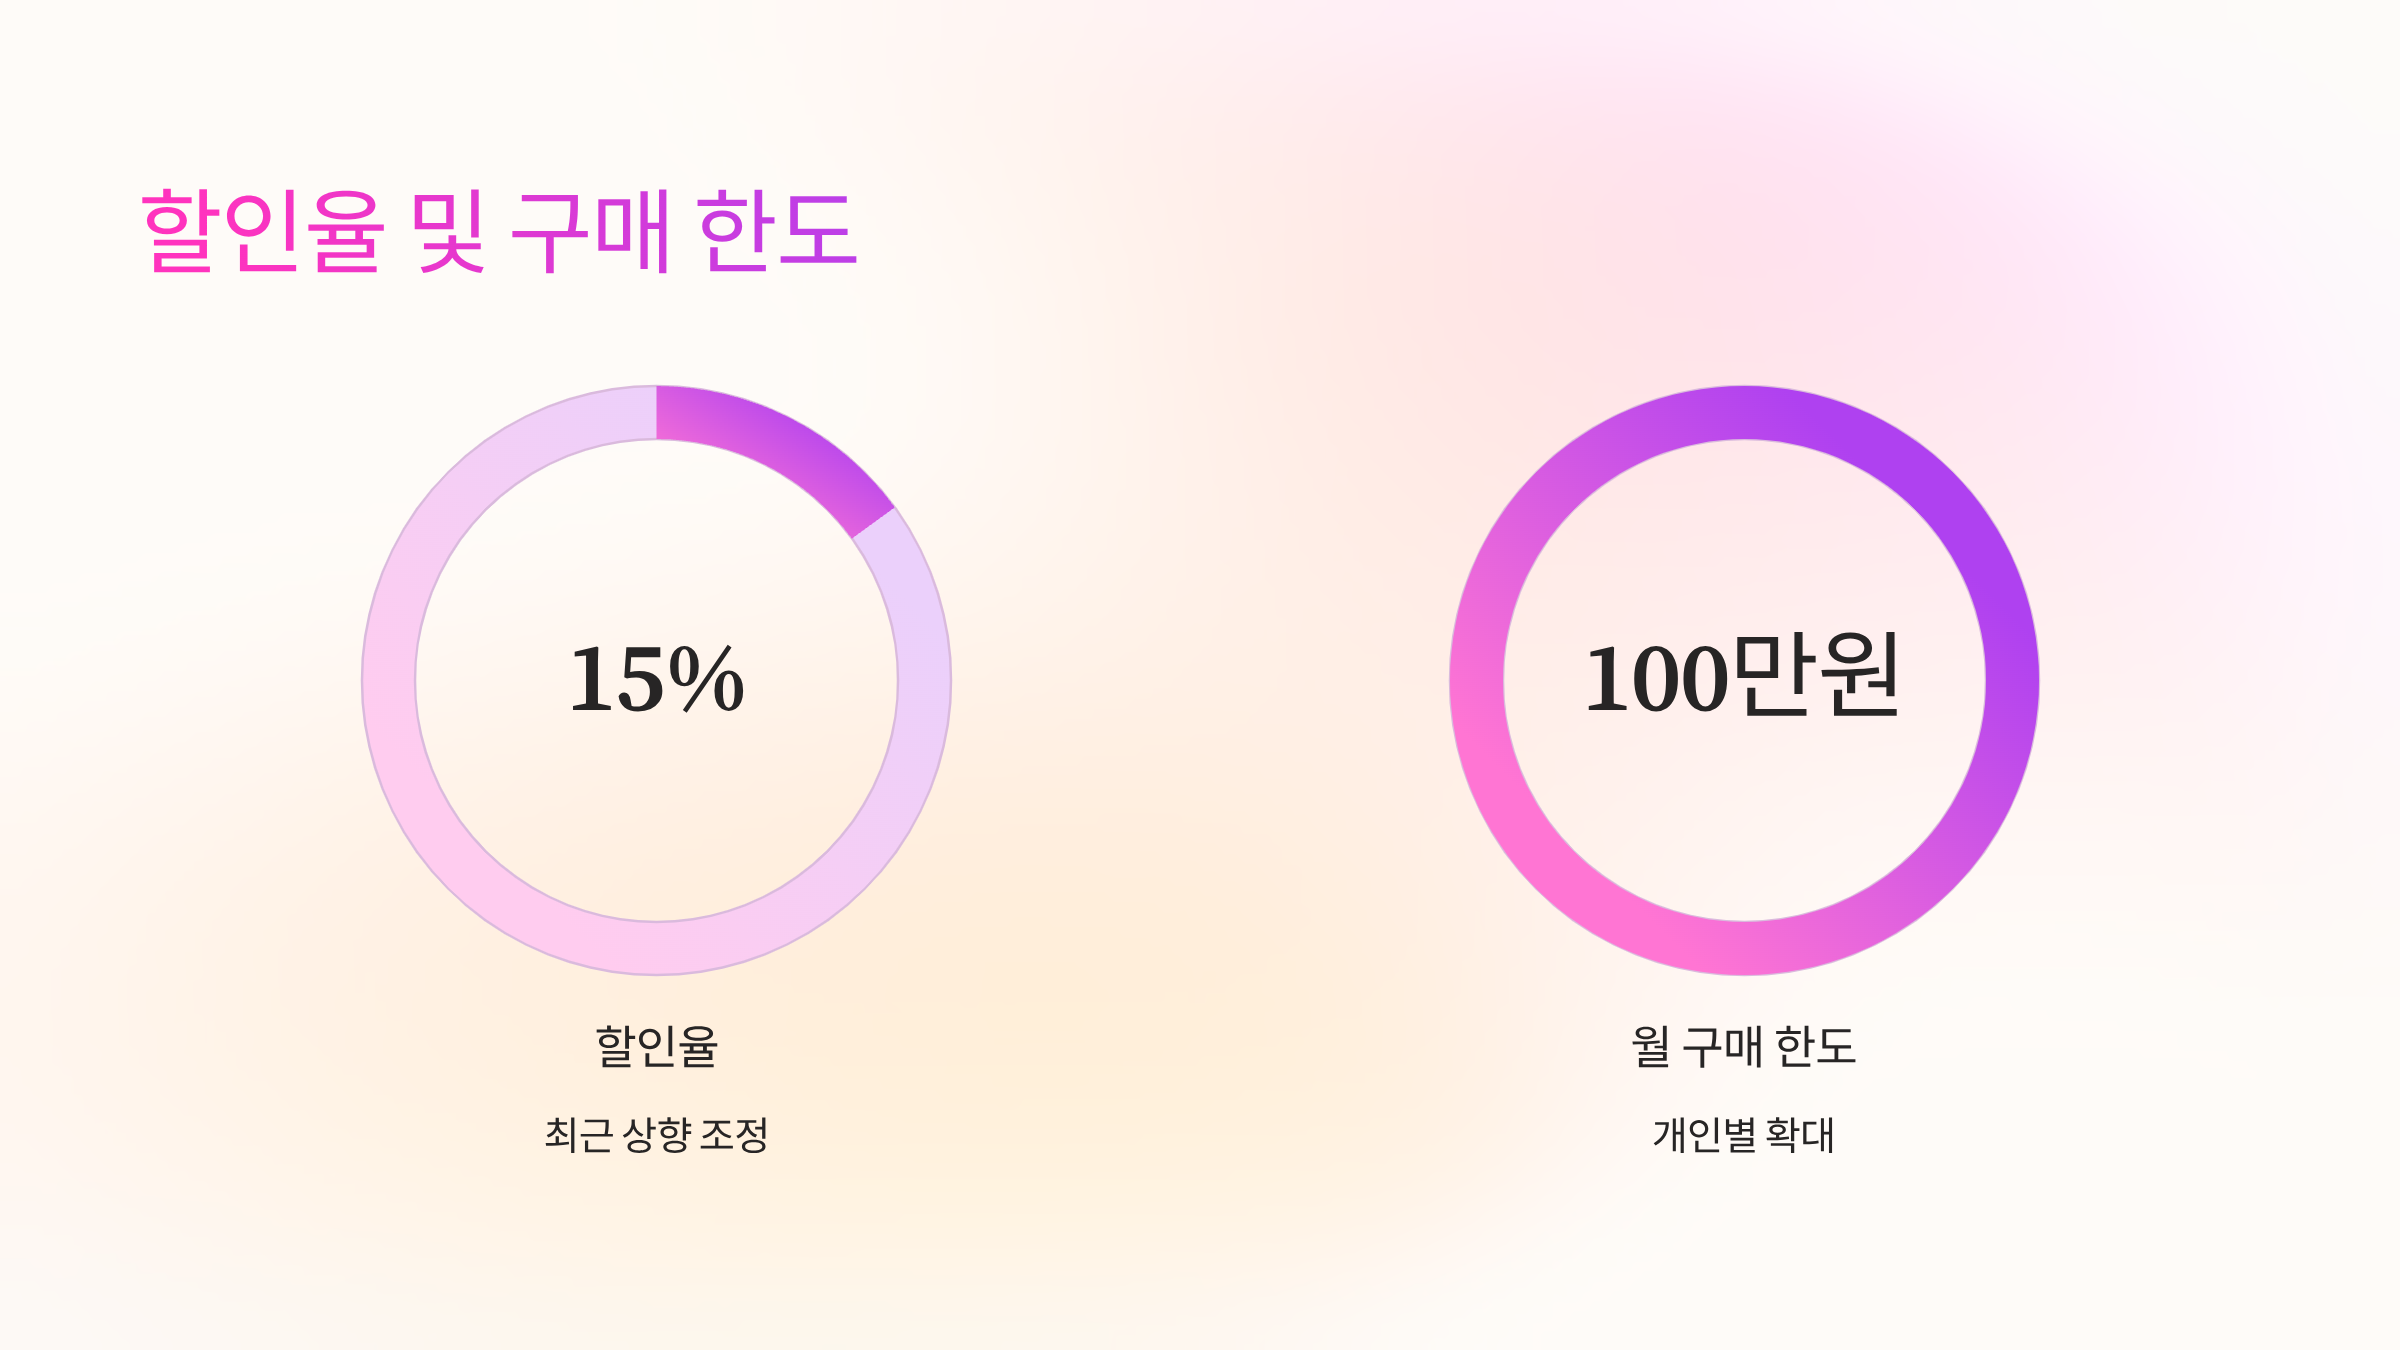Click the word 확대 in right caption
The height and width of the screenshot is (1350, 2400).
tap(1800, 1135)
